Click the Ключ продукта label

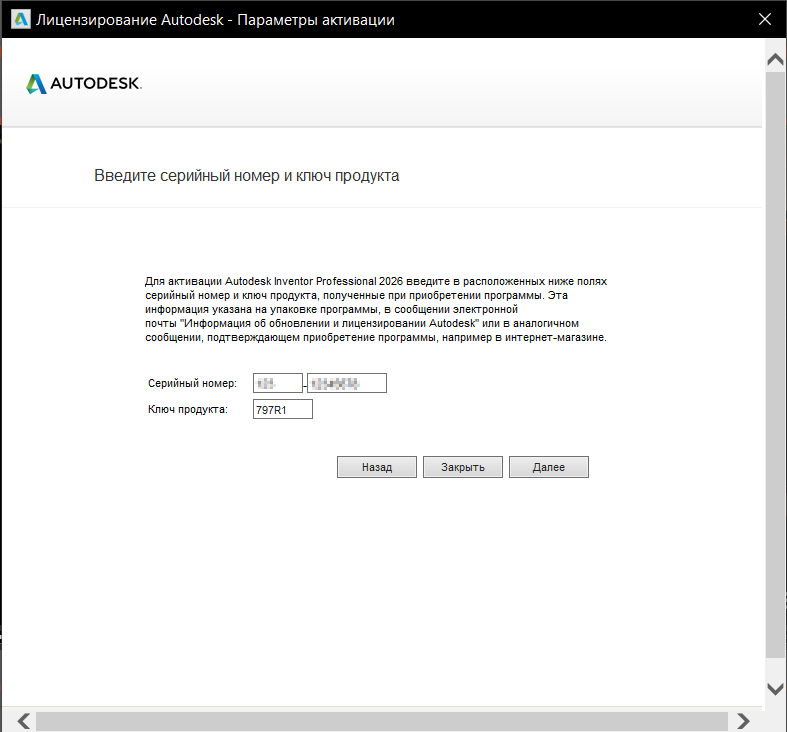[188, 410]
